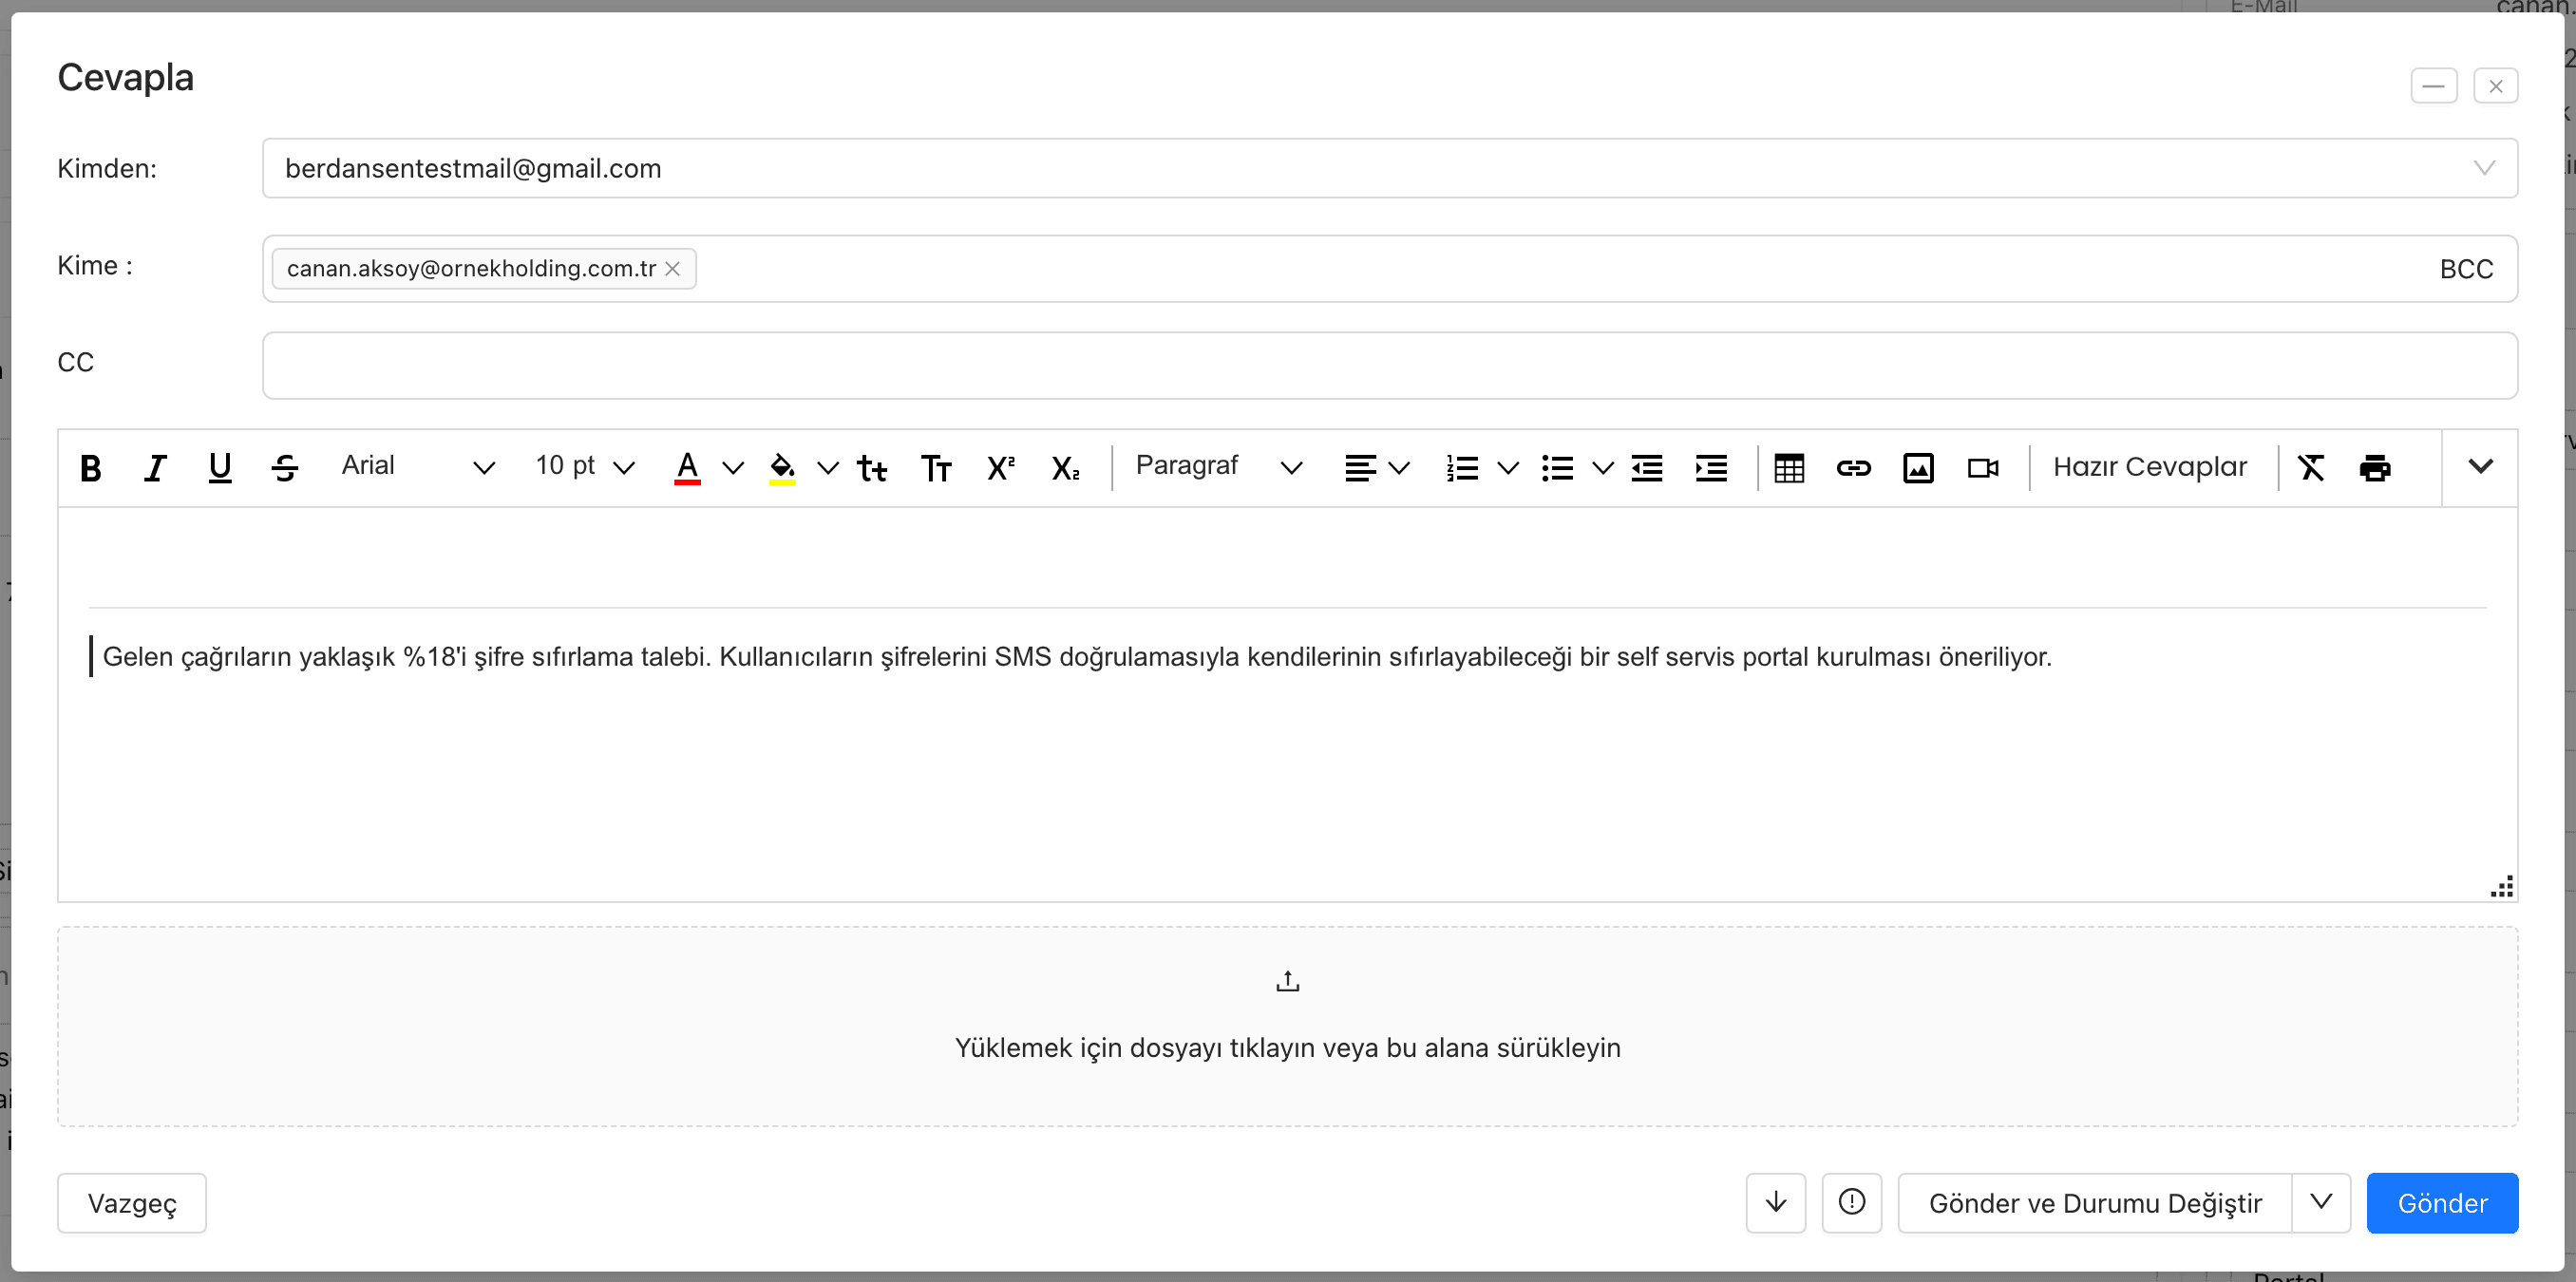The width and height of the screenshot is (2576, 1282).
Task: Remove canan.aksoy@ornekholding.com.tr recipient tag
Action: point(673,269)
